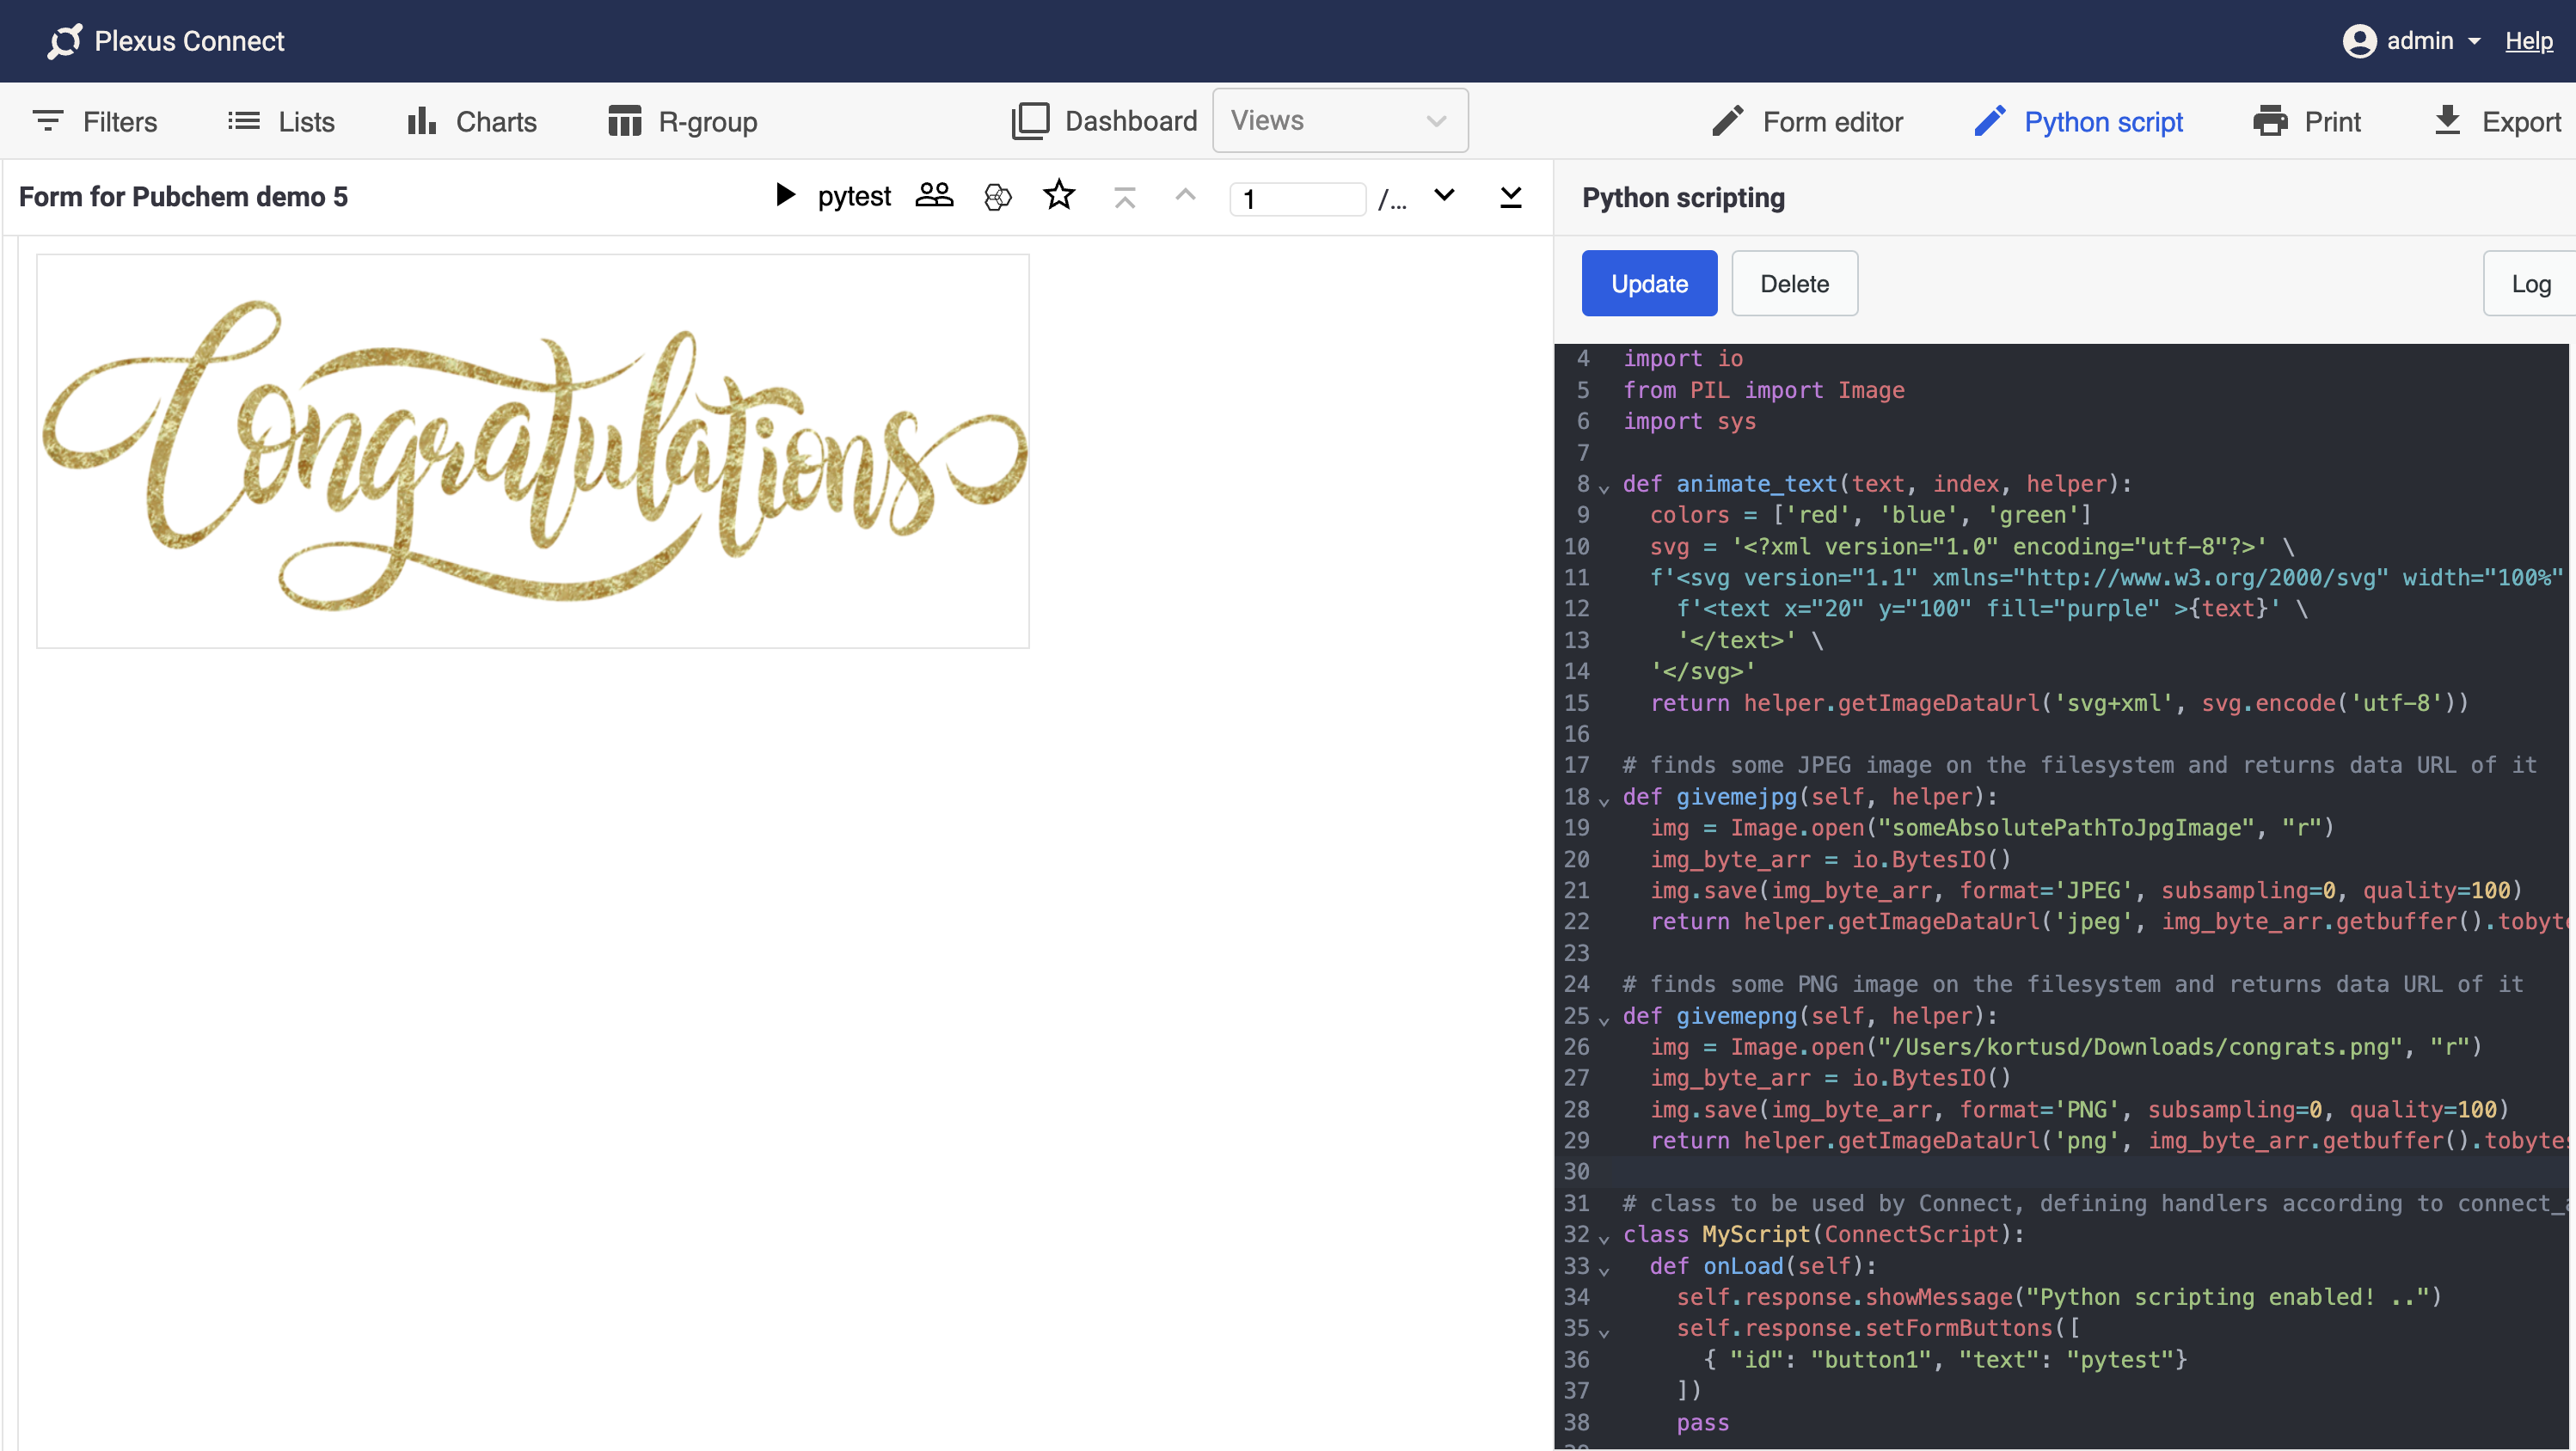The height and width of the screenshot is (1451, 2576).
Task: Toggle the pytest run button
Action: (786, 196)
